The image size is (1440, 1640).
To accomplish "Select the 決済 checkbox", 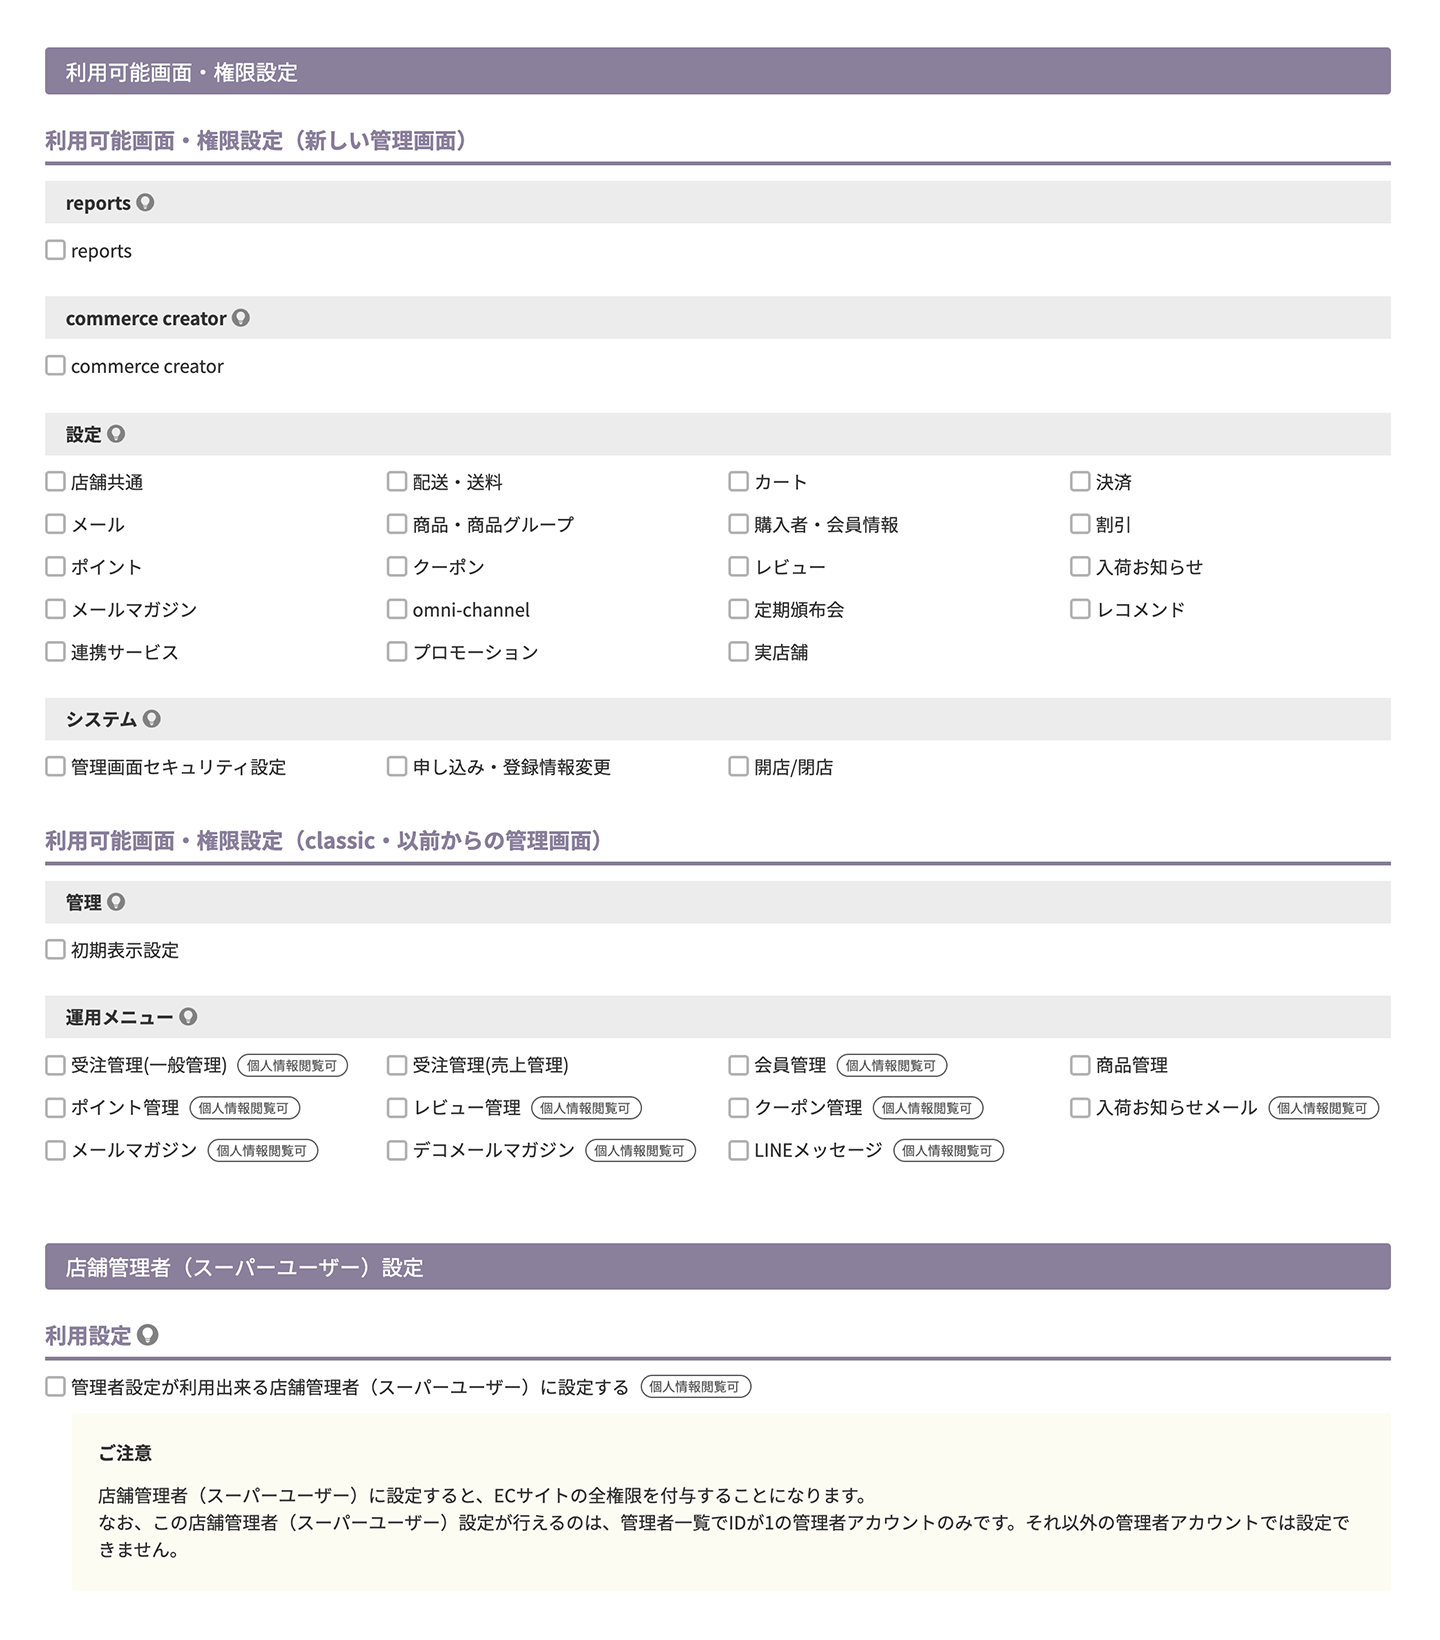I will 1080,482.
